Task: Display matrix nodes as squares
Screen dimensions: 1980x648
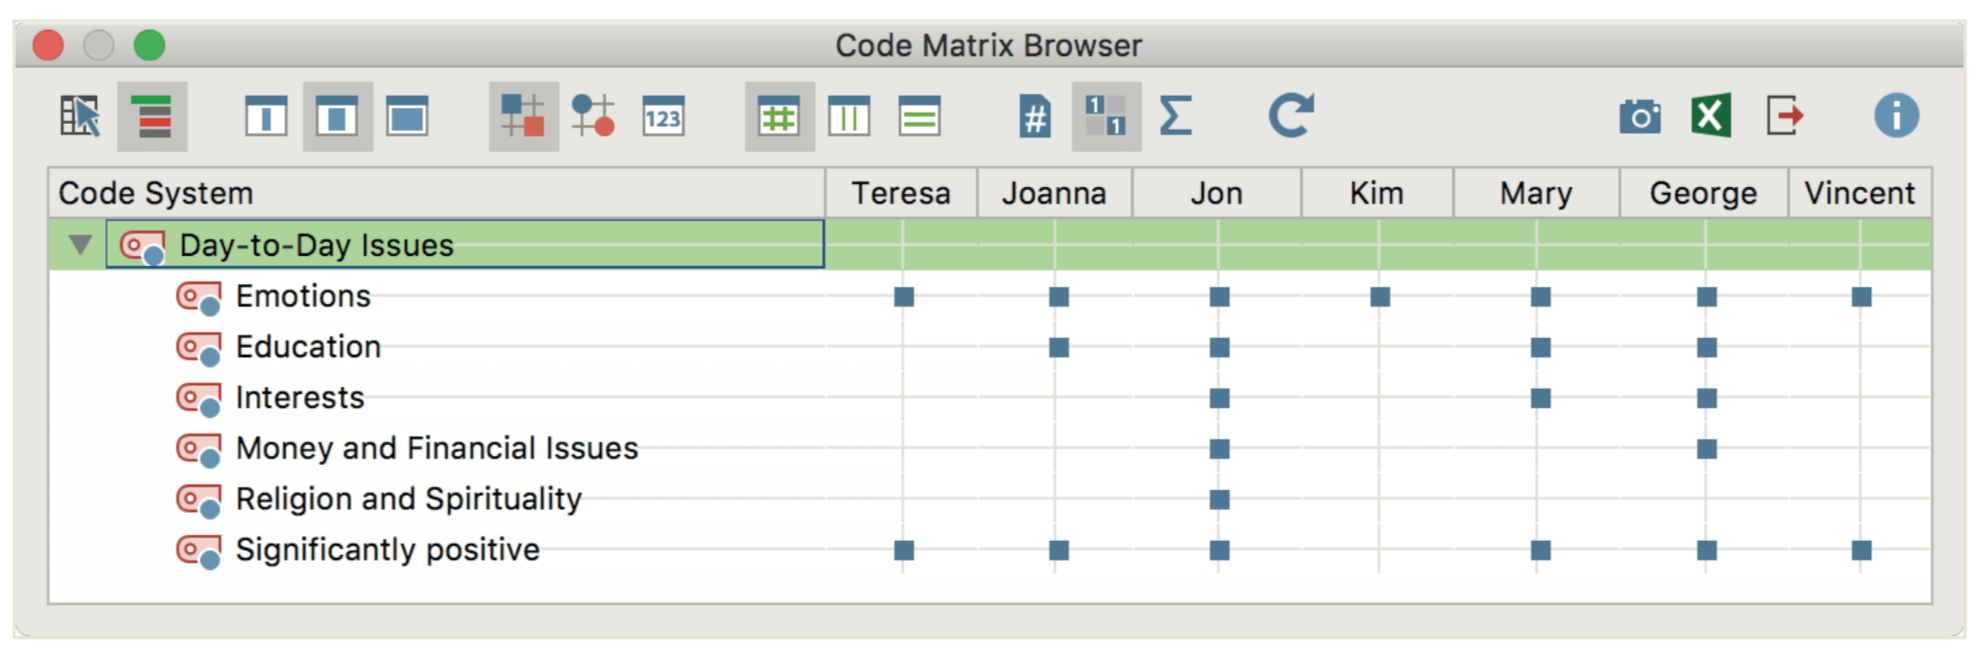Action: 523,117
